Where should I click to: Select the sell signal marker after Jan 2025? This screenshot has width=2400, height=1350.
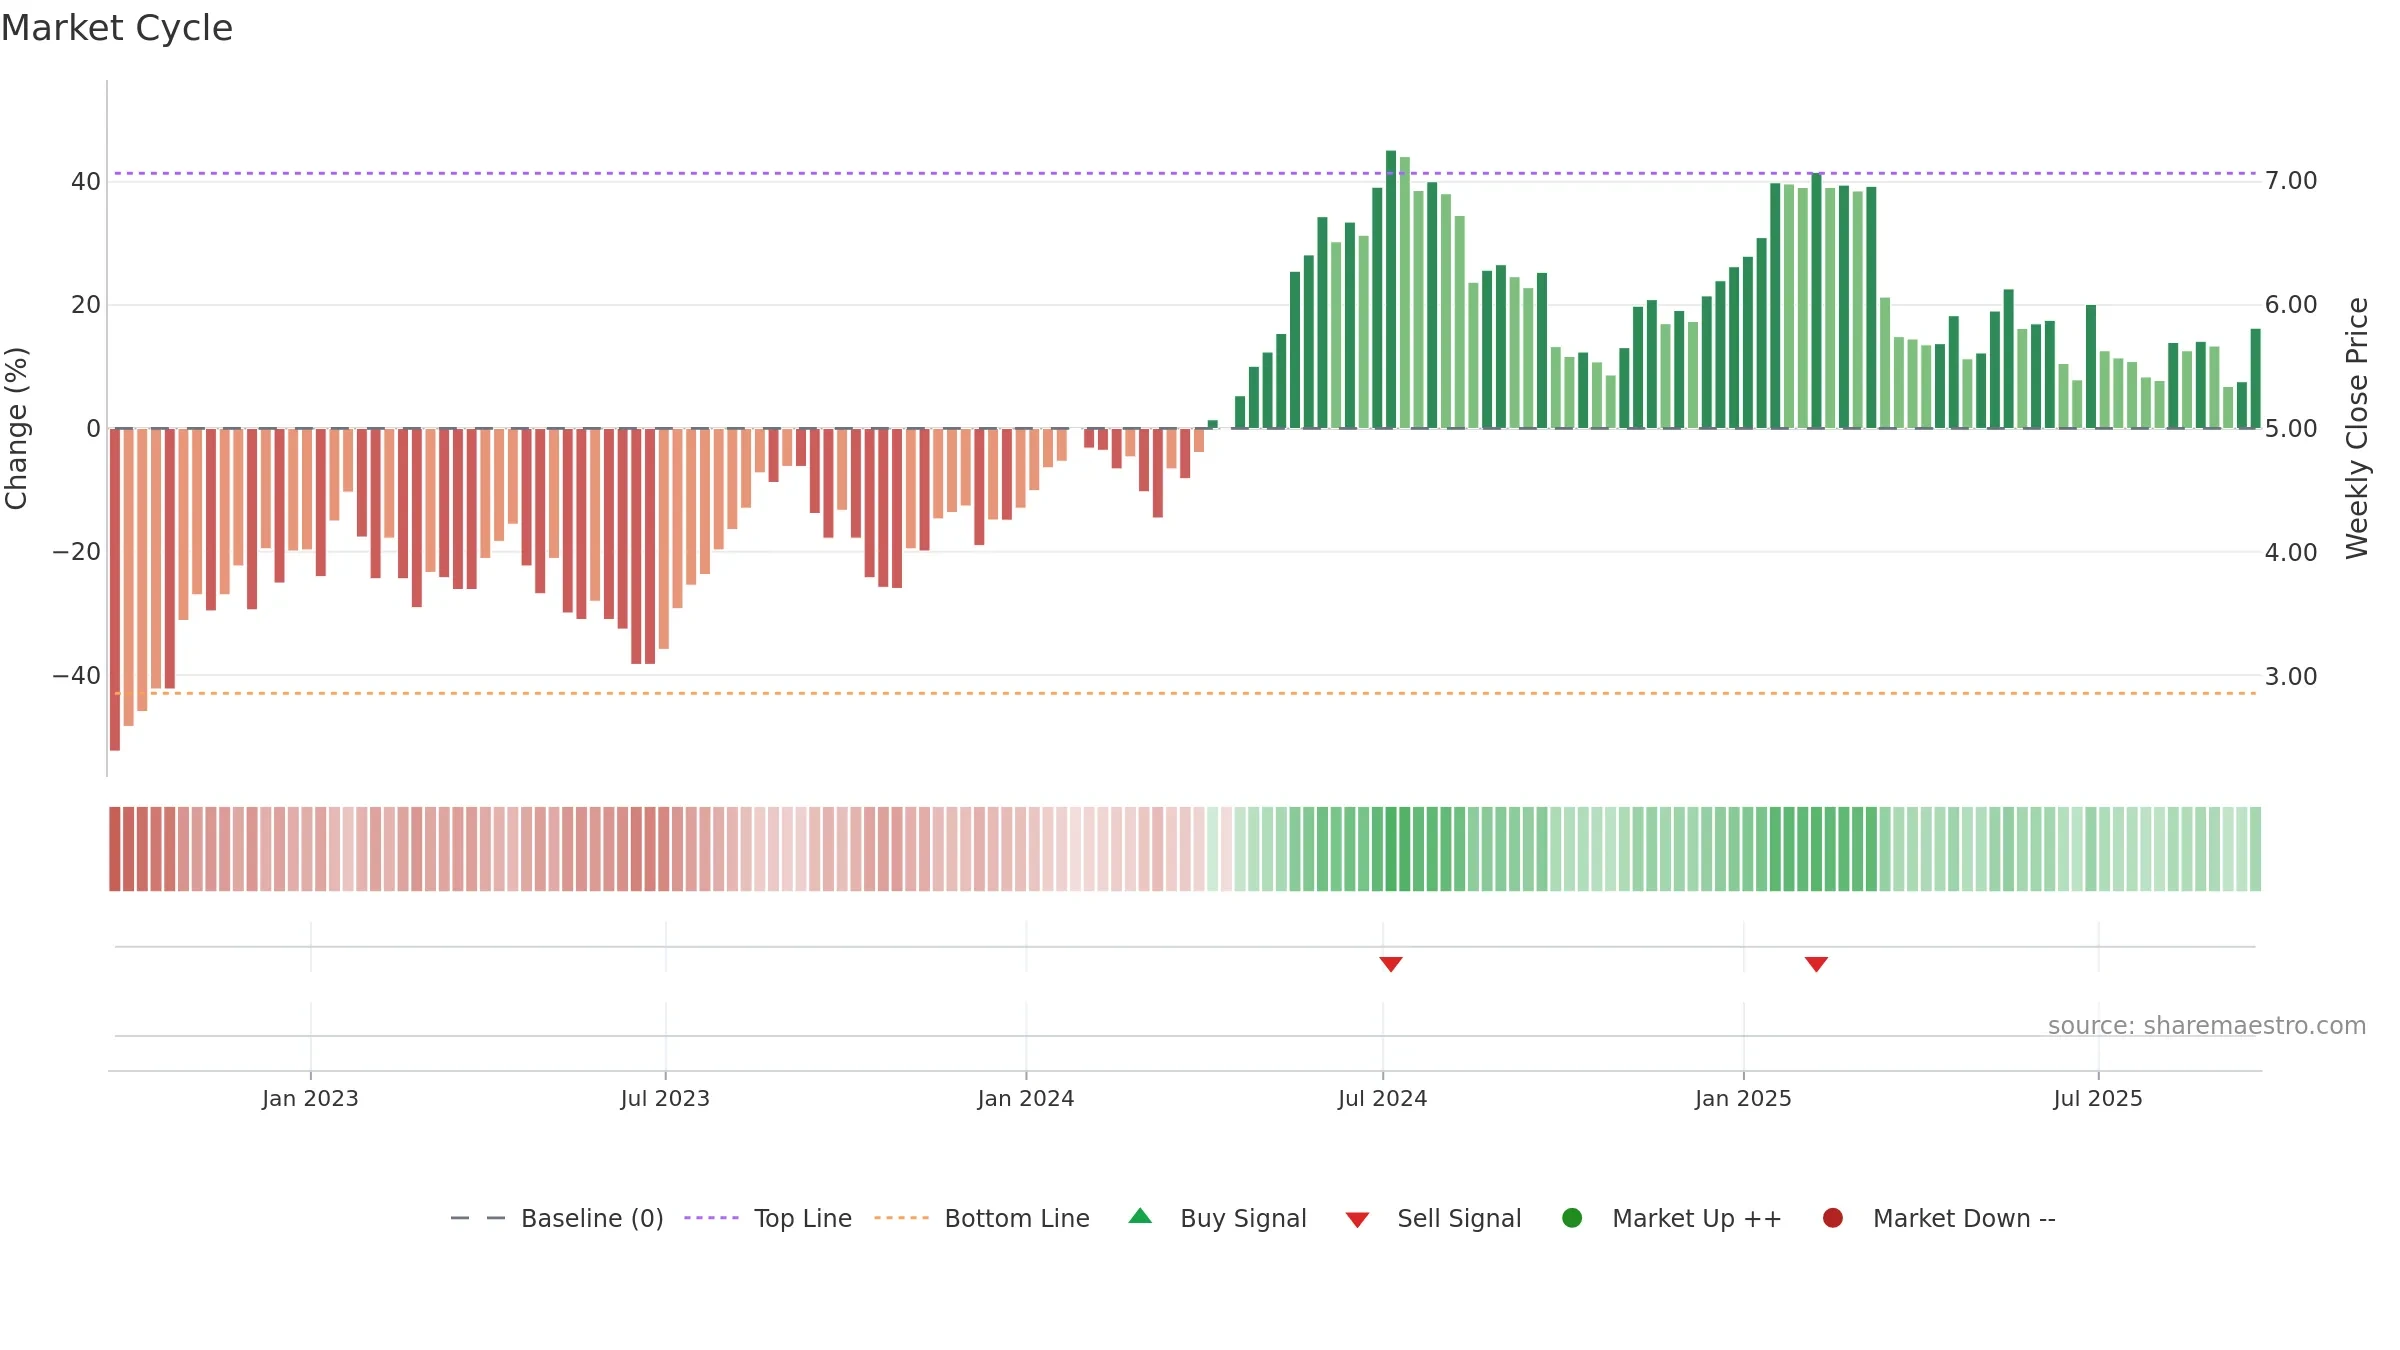pos(1817,964)
